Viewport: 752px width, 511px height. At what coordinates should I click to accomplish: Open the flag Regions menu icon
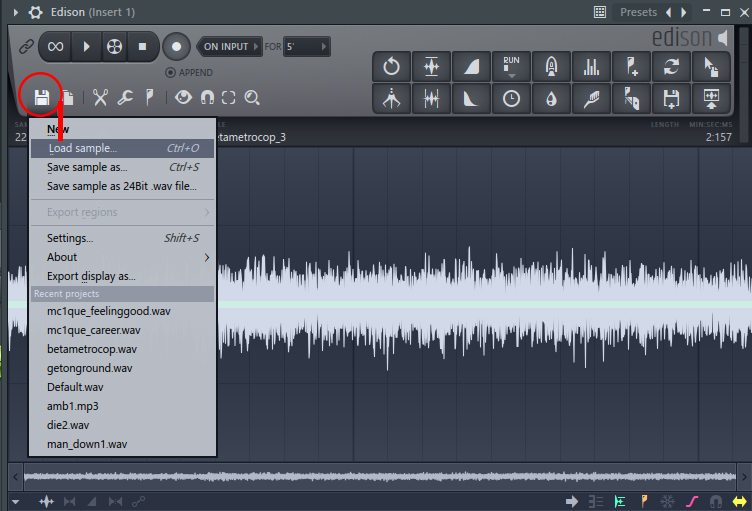pos(150,97)
